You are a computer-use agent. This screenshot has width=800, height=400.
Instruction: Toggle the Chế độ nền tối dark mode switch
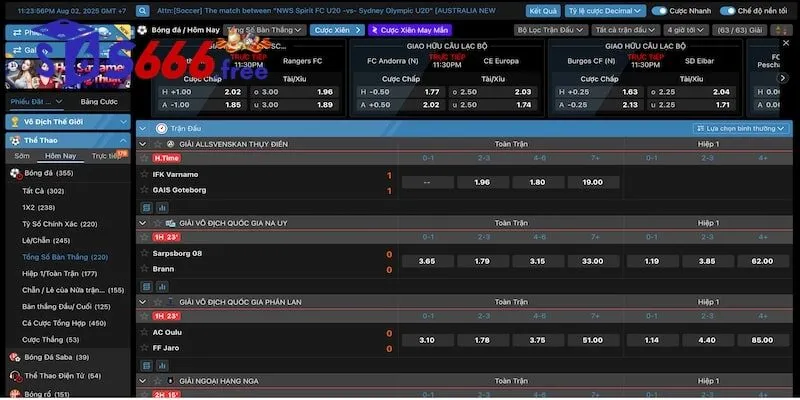[x=729, y=10]
